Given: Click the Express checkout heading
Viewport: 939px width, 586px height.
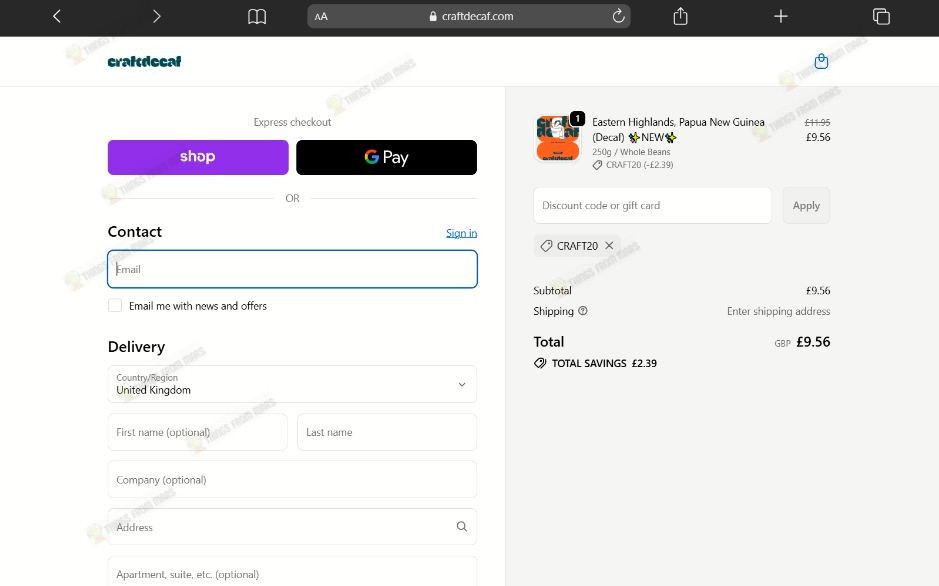Looking at the screenshot, I should pyautogui.click(x=292, y=122).
